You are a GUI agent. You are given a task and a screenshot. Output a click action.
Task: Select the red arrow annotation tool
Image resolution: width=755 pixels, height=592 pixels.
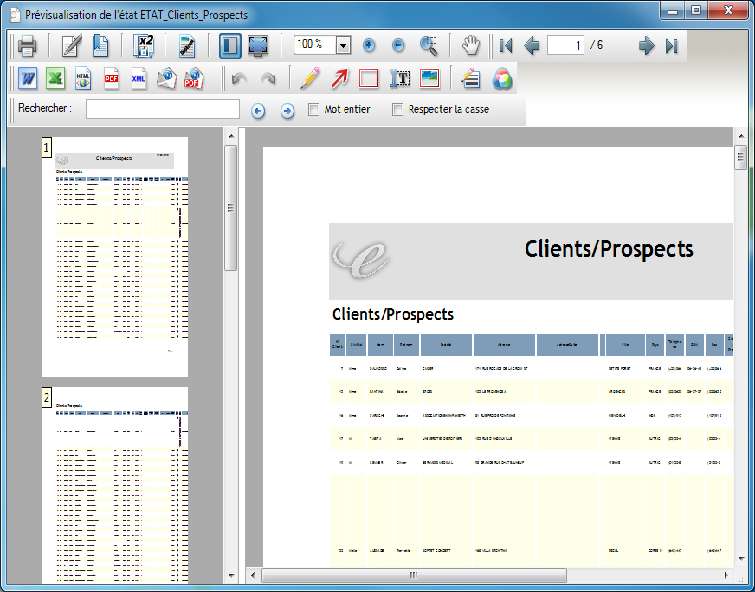(x=340, y=79)
